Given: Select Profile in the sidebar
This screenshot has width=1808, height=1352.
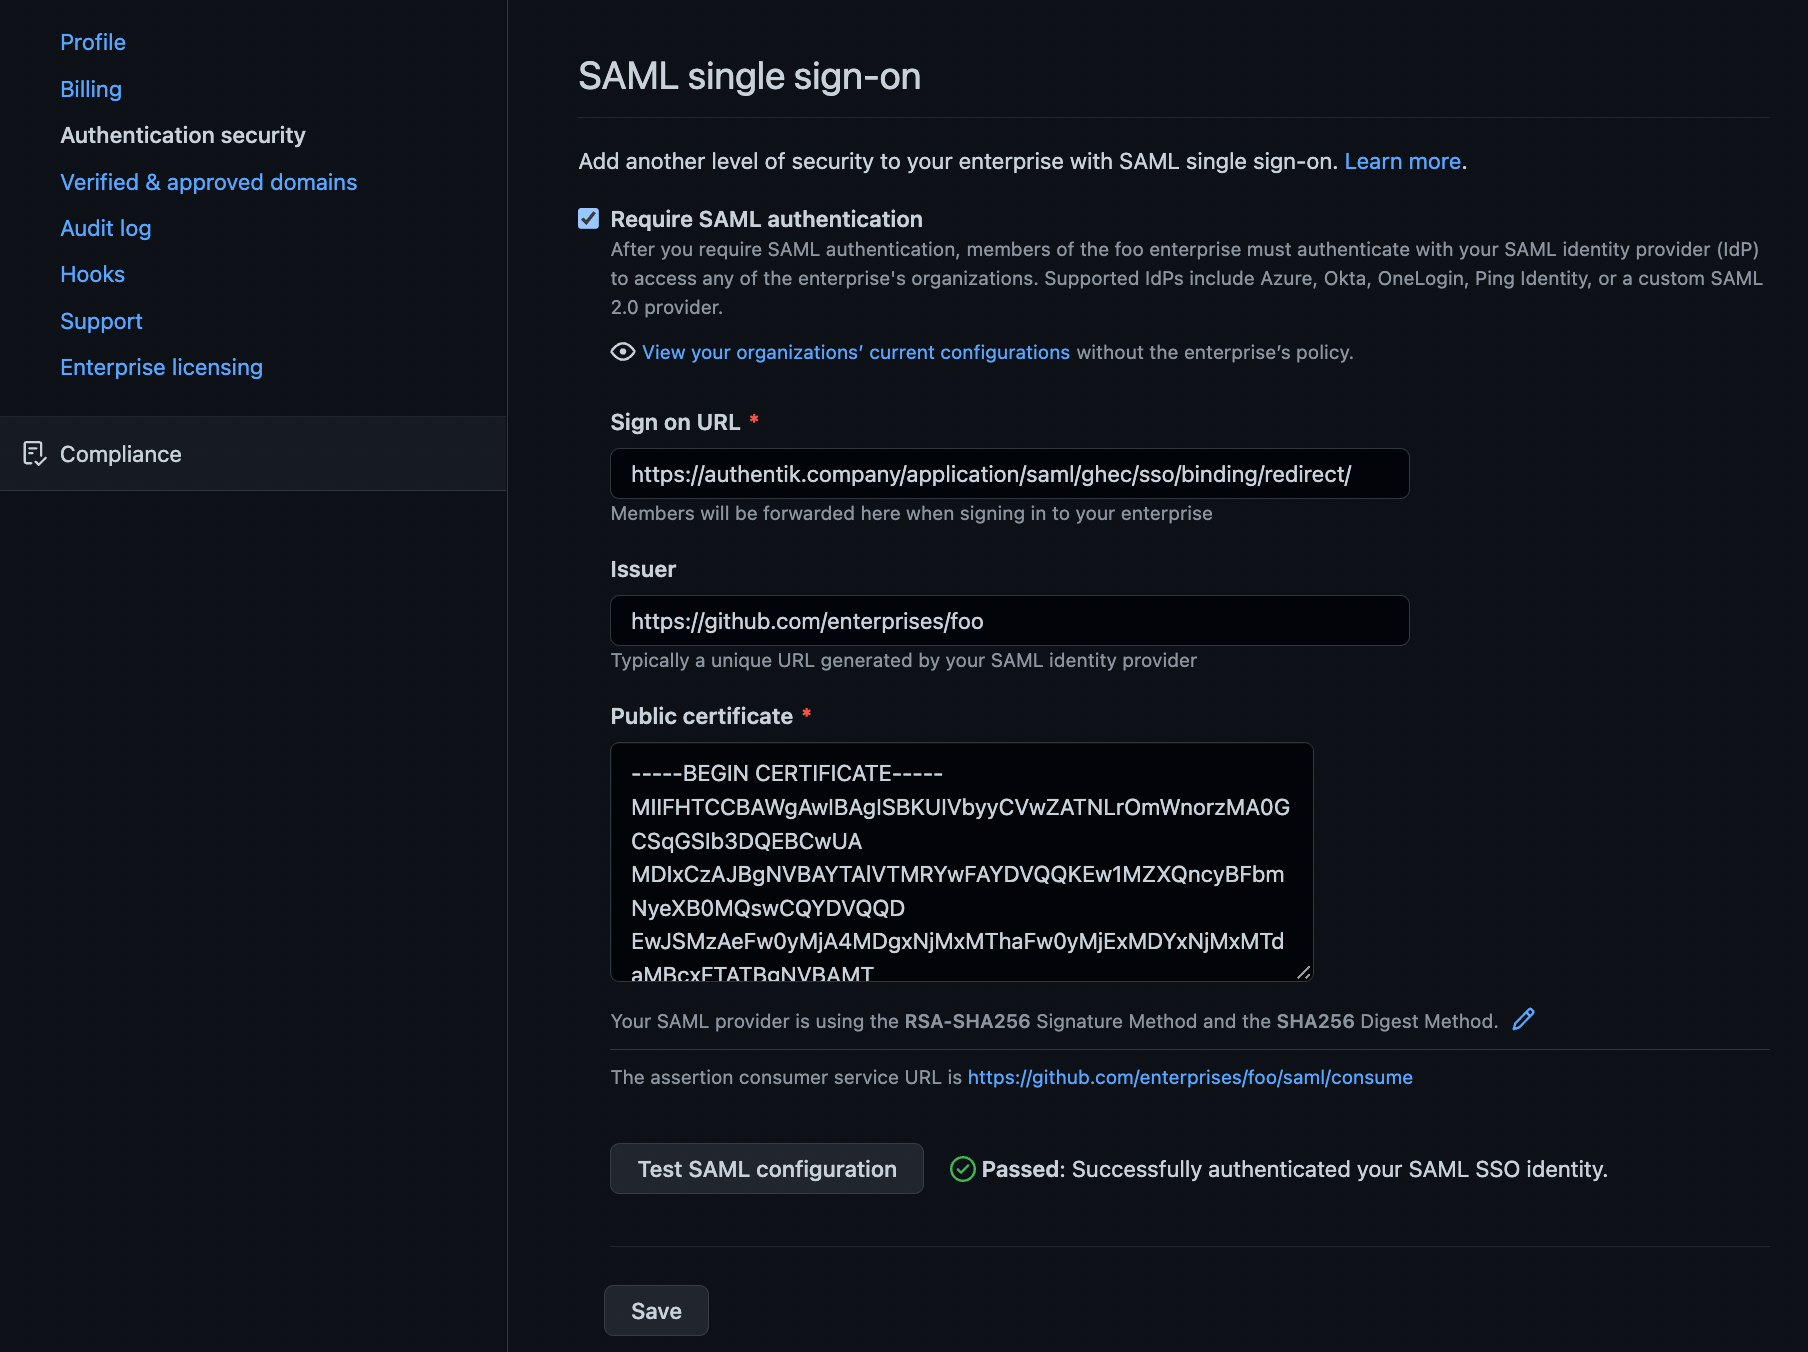Looking at the screenshot, I should (x=93, y=42).
